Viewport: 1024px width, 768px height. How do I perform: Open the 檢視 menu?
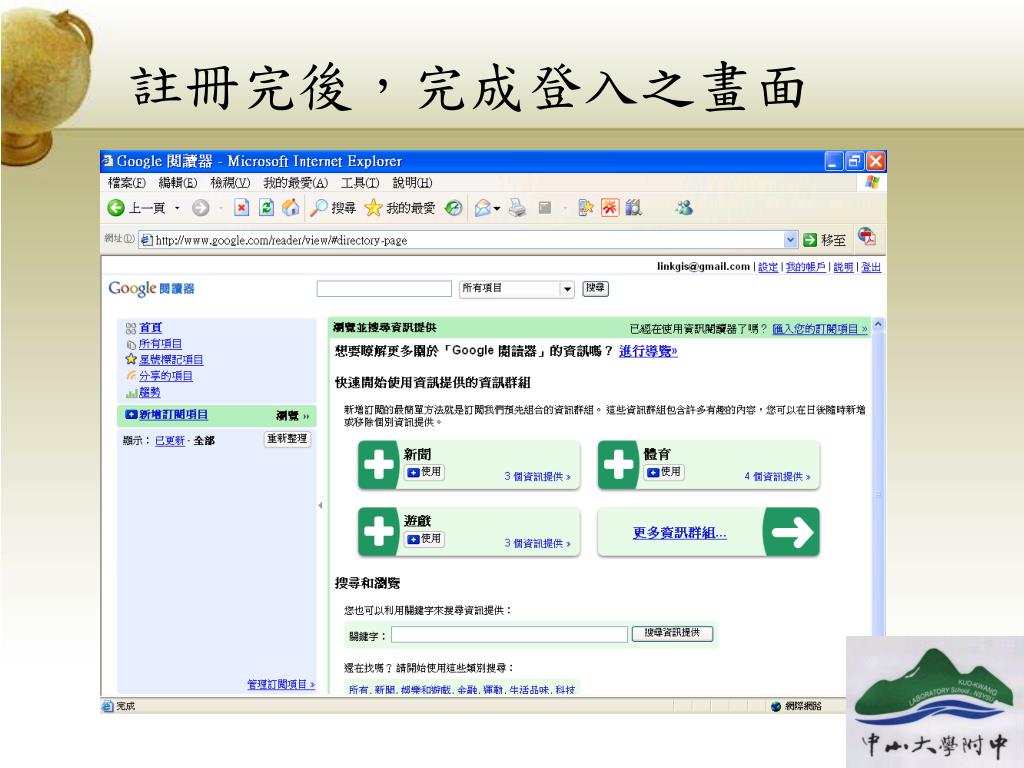coord(230,183)
